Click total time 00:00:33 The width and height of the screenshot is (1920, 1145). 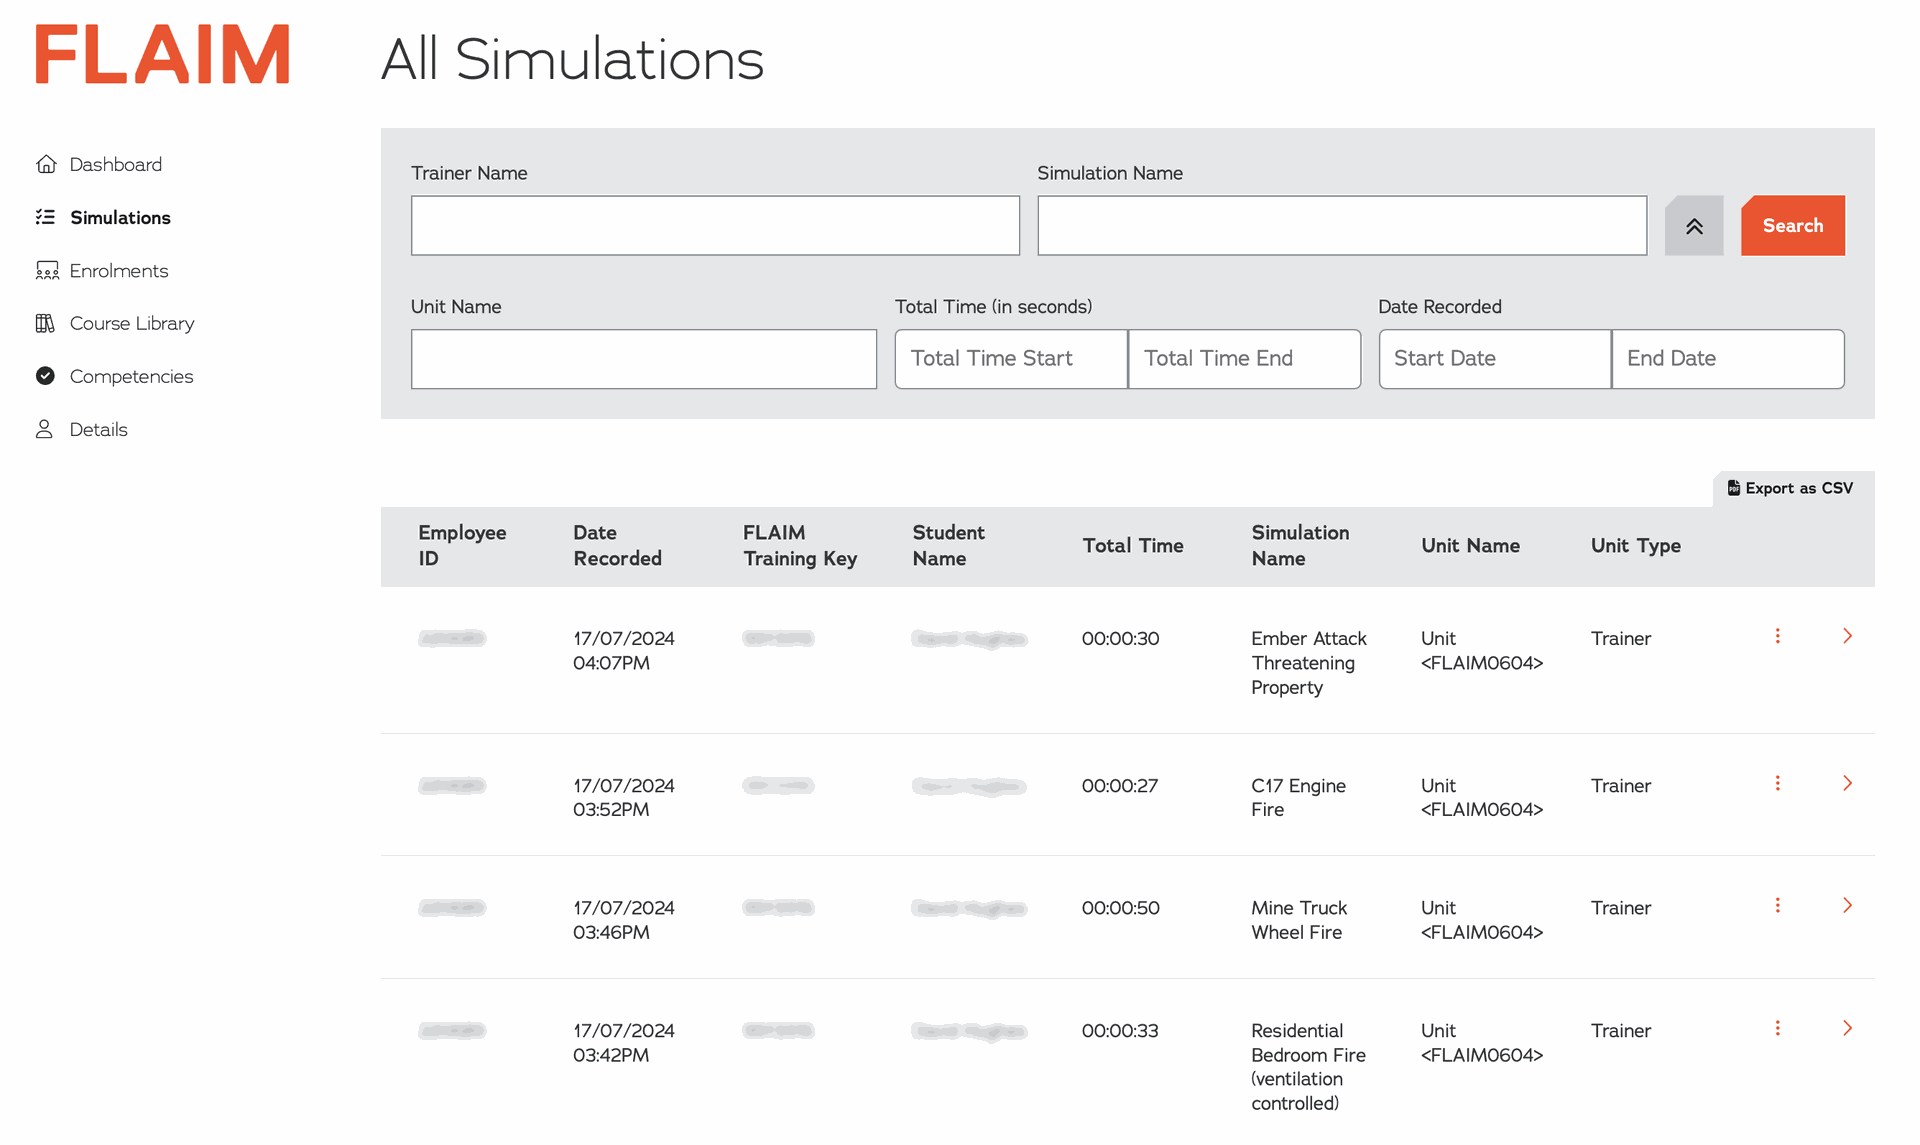click(x=1120, y=1031)
